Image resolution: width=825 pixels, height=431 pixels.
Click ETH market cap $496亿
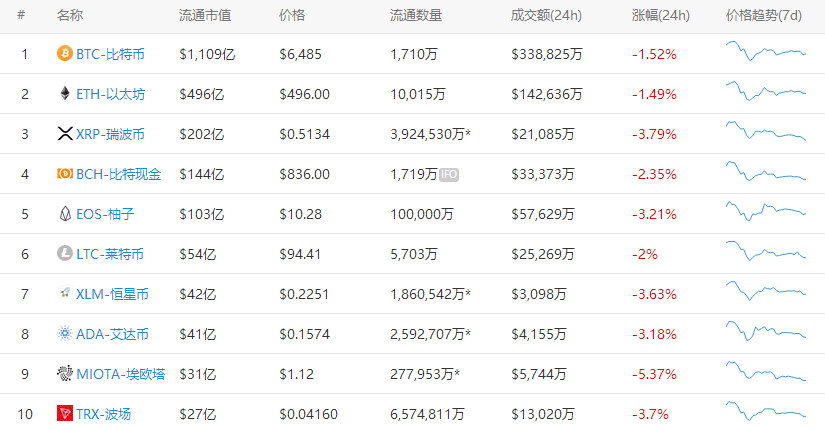click(202, 94)
